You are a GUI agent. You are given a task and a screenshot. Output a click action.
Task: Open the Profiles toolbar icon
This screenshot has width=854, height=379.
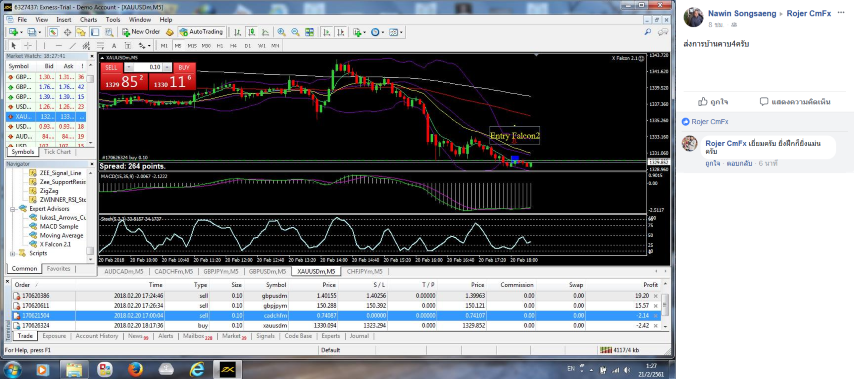pos(32,32)
